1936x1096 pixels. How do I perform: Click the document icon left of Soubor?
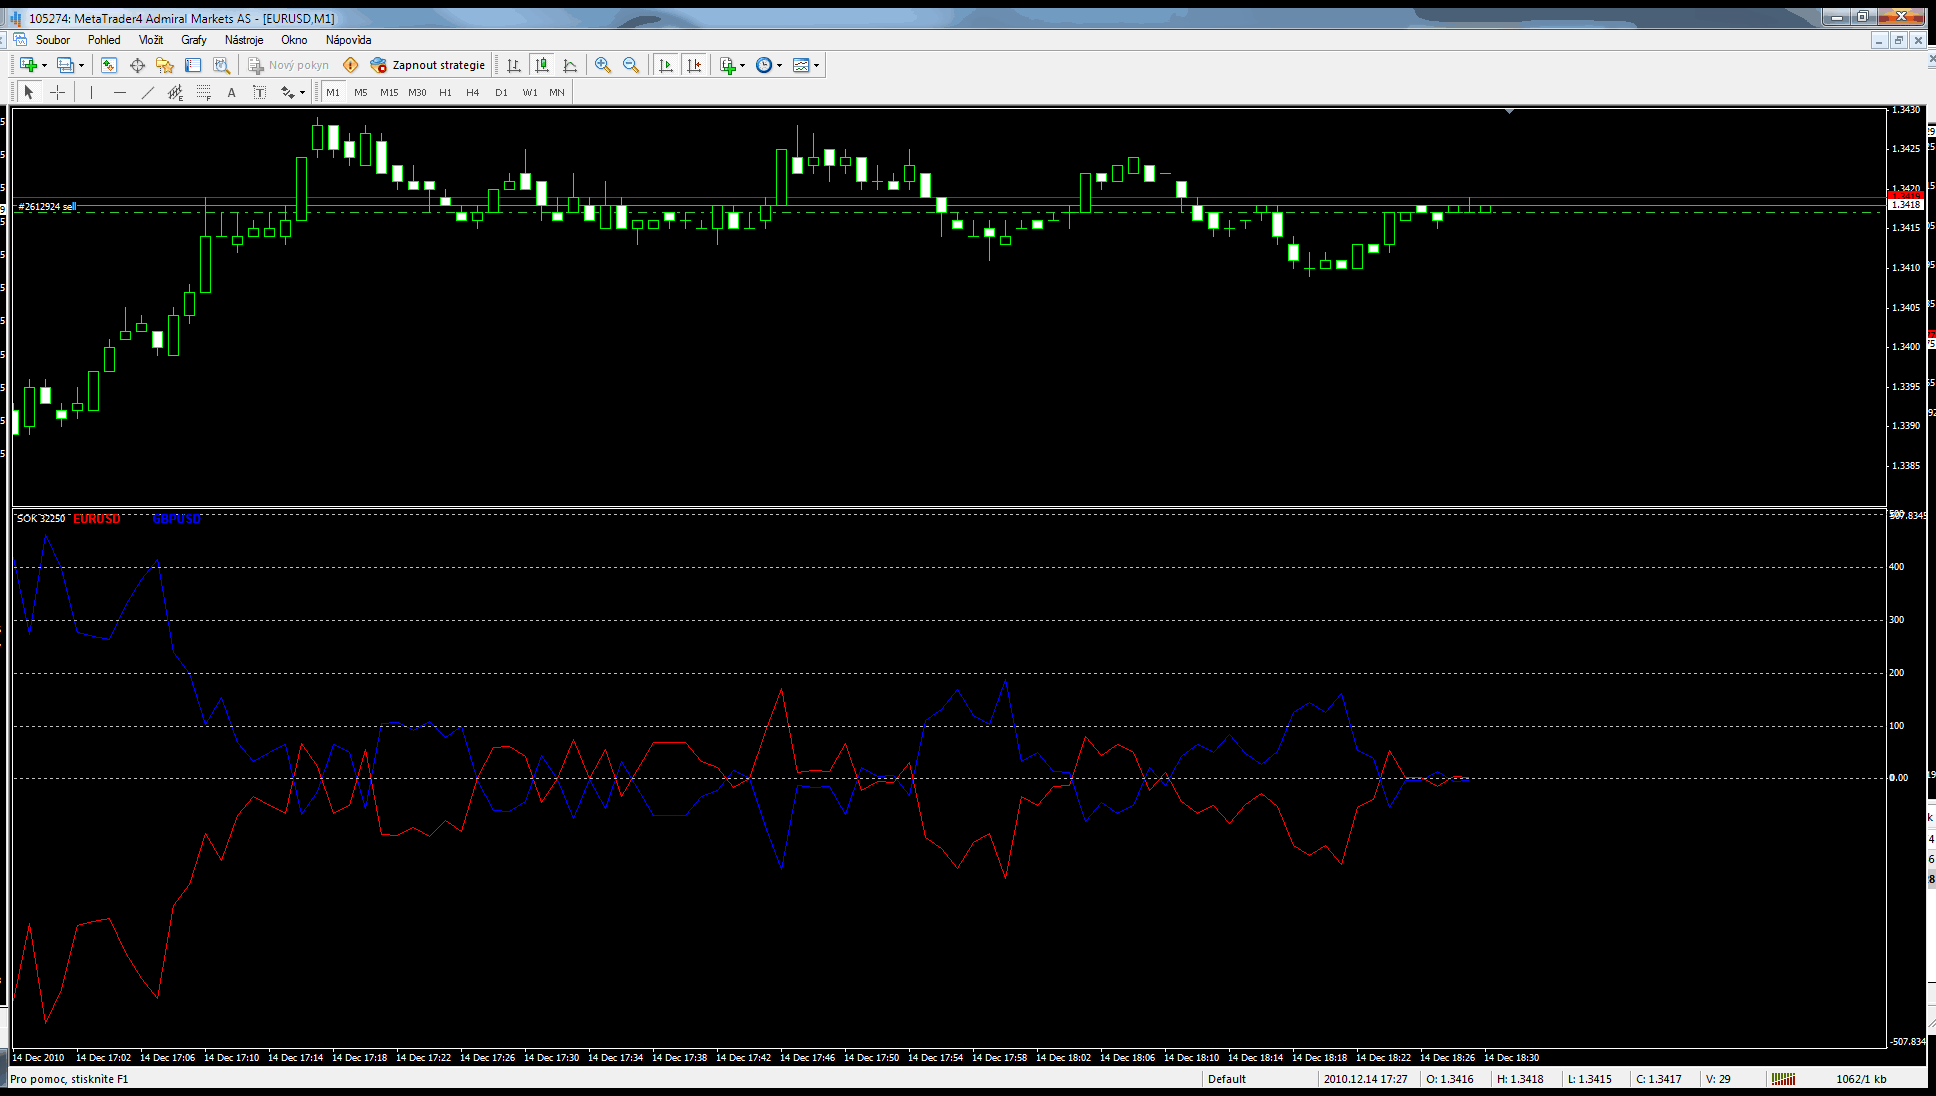[19, 40]
